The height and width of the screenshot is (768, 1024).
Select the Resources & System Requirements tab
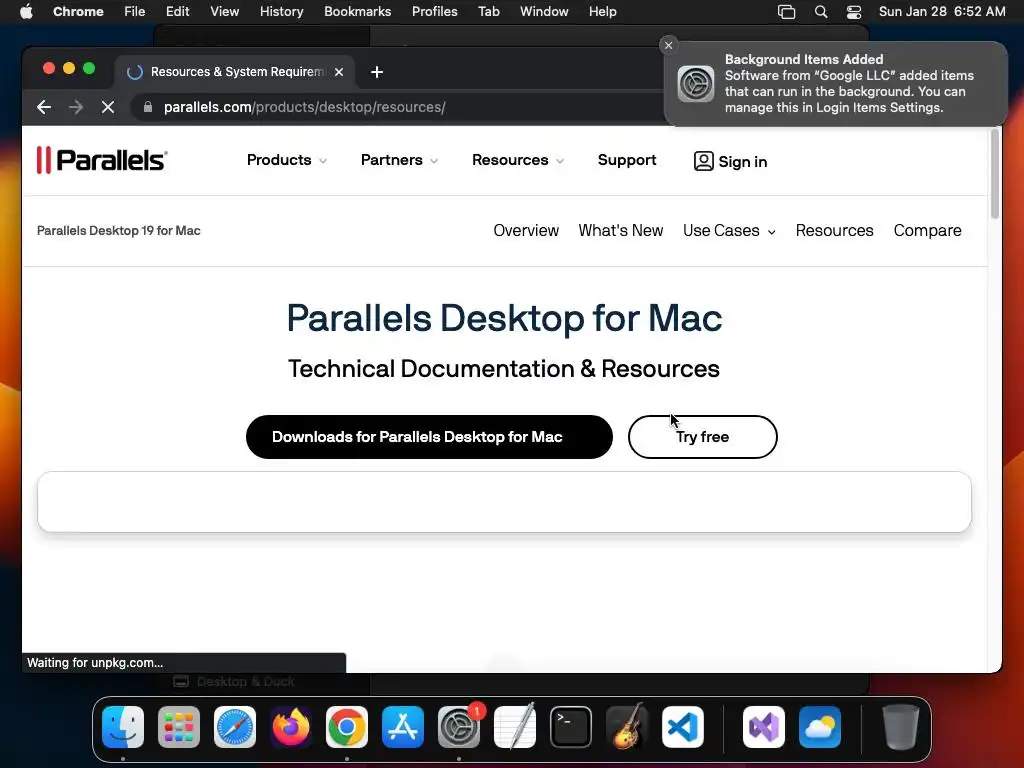click(235, 72)
